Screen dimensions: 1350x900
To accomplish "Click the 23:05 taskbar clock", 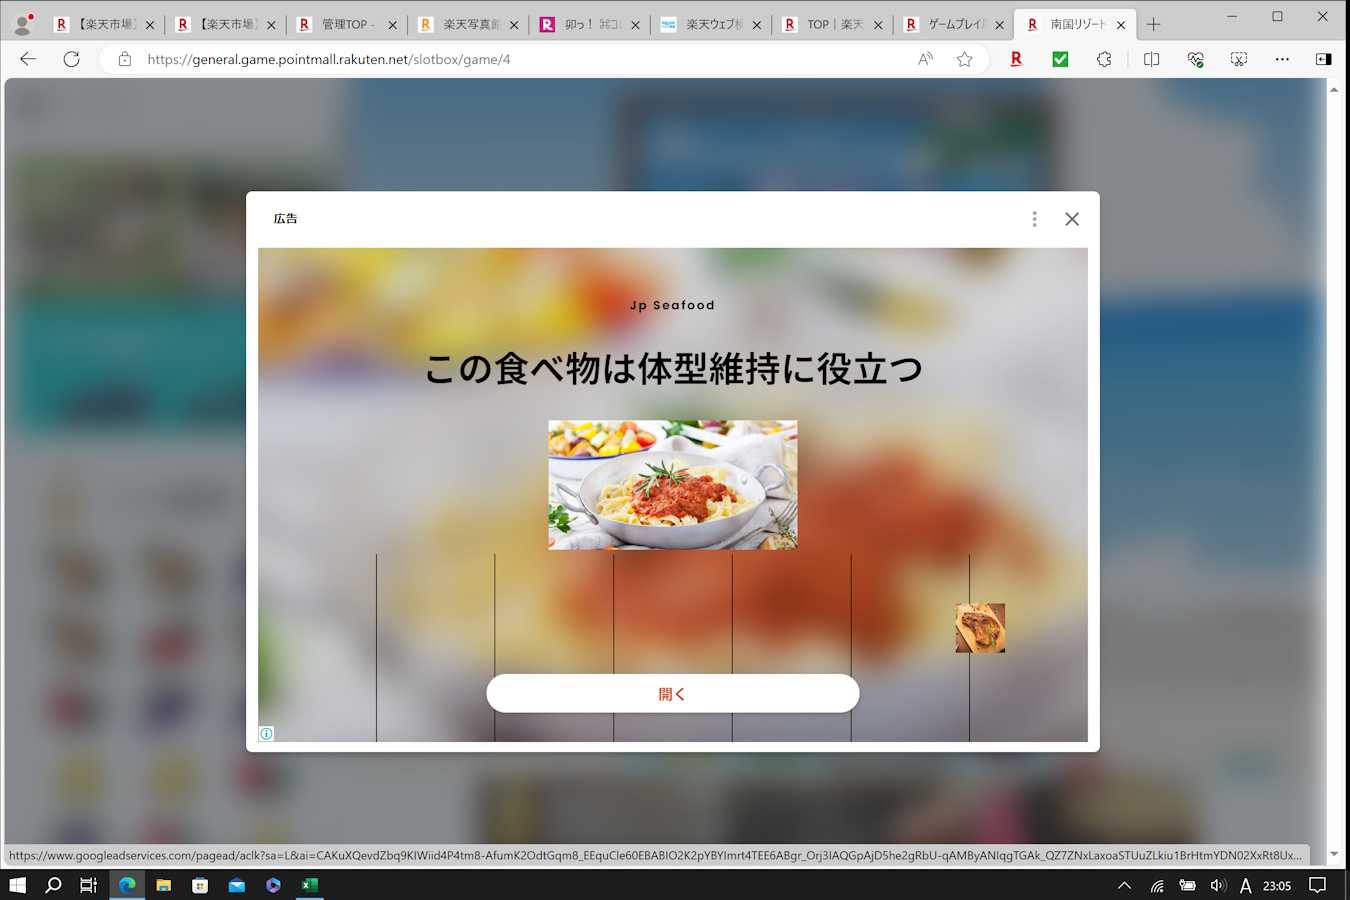I will [x=1277, y=885].
